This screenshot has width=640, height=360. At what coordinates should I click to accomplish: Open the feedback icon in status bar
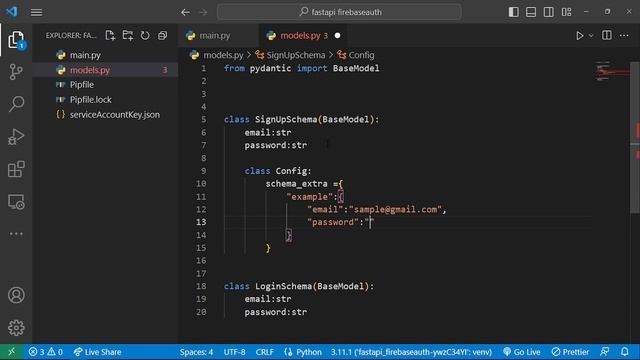pyautogui.click(x=604, y=351)
